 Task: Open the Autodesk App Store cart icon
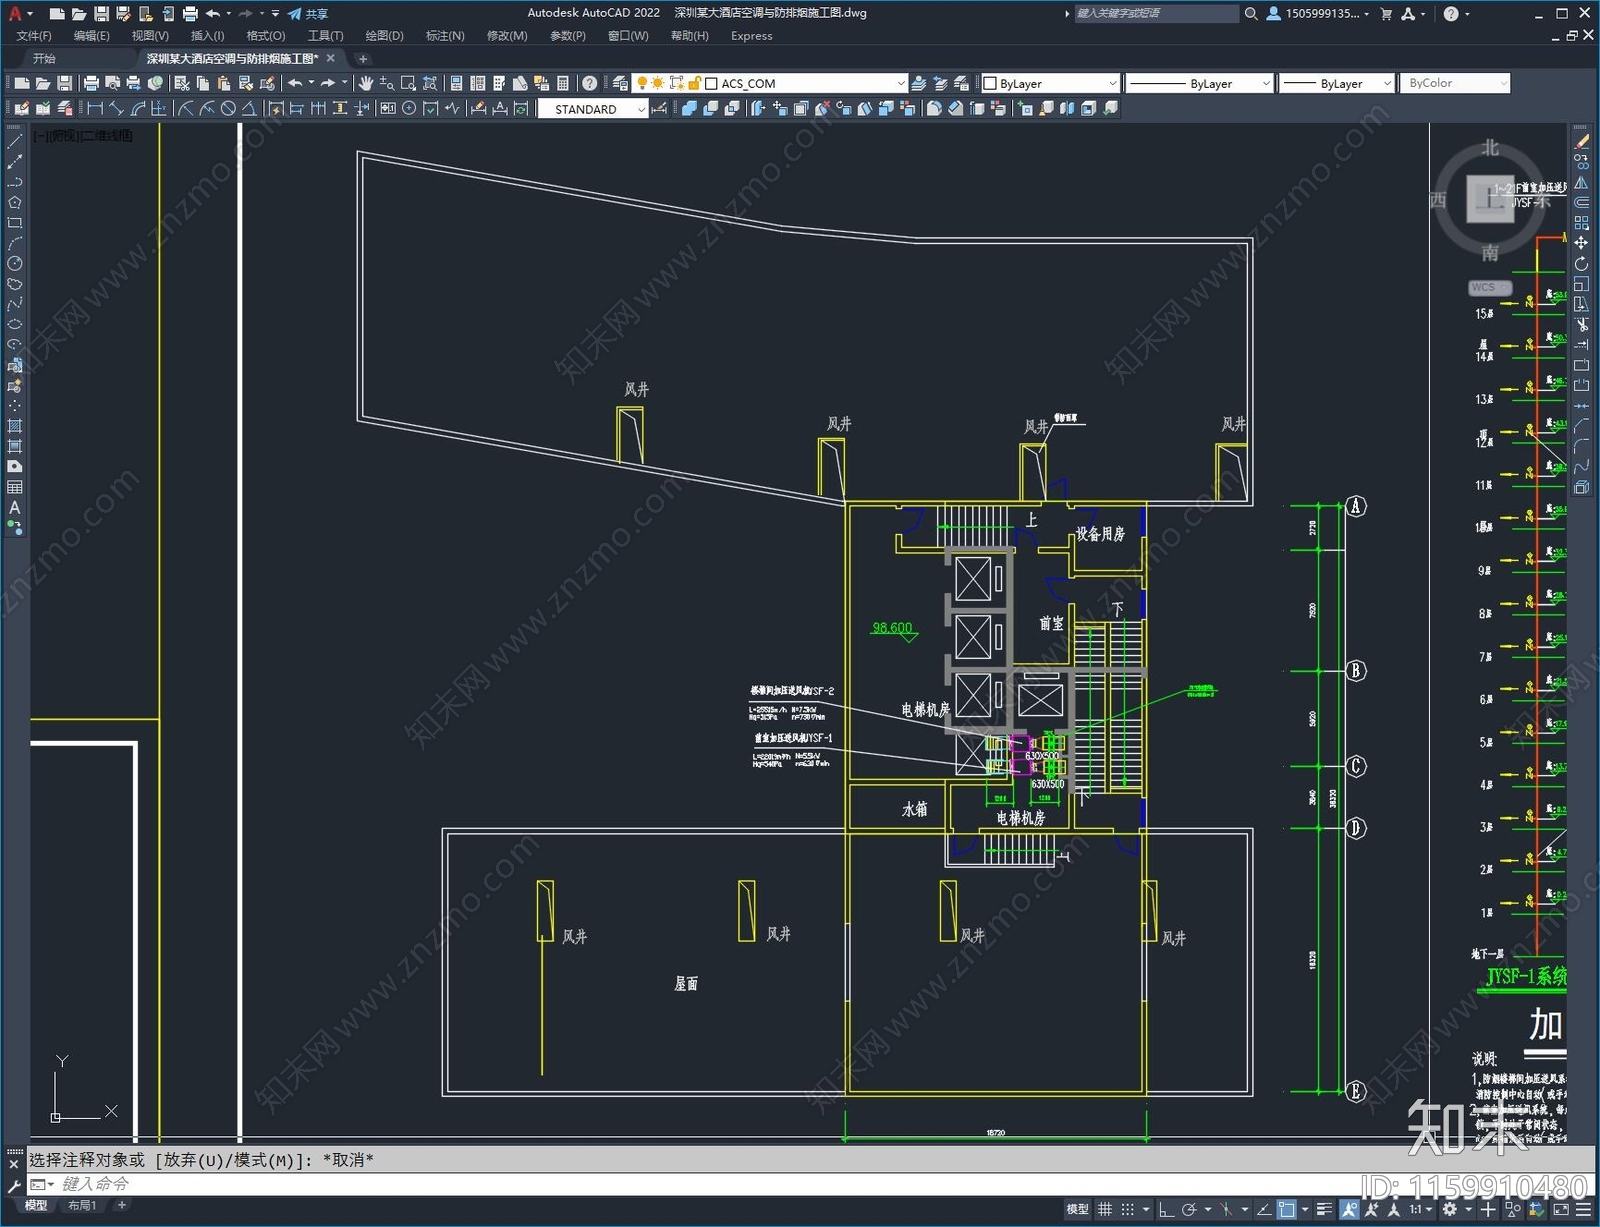click(1386, 14)
